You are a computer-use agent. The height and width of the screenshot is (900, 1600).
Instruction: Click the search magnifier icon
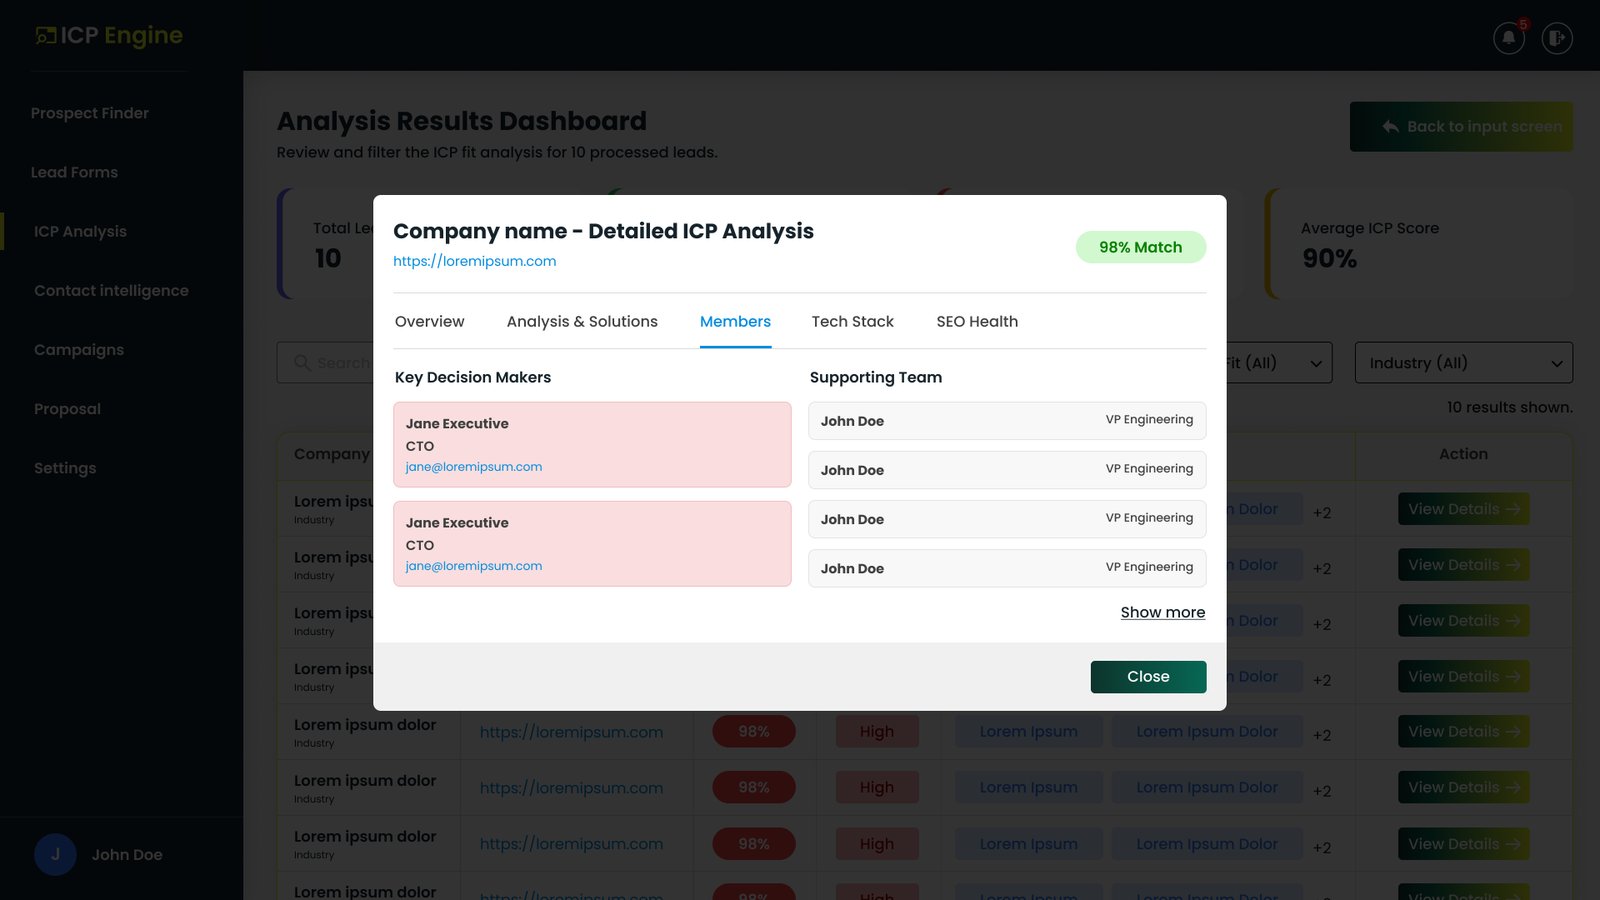(x=301, y=362)
